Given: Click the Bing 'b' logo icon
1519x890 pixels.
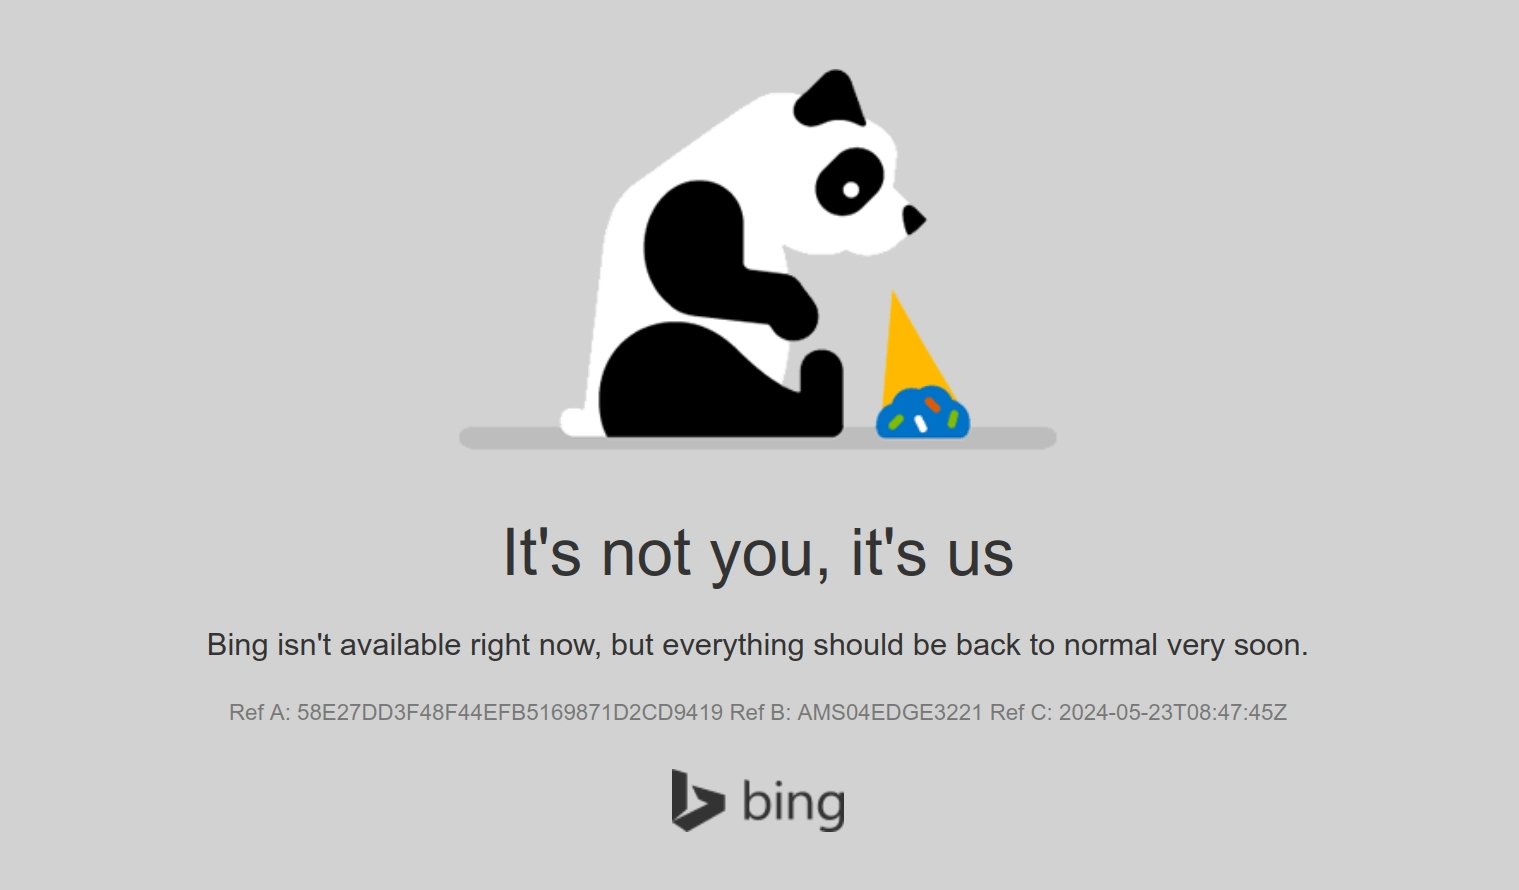Looking at the screenshot, I should tap(697, 800).
